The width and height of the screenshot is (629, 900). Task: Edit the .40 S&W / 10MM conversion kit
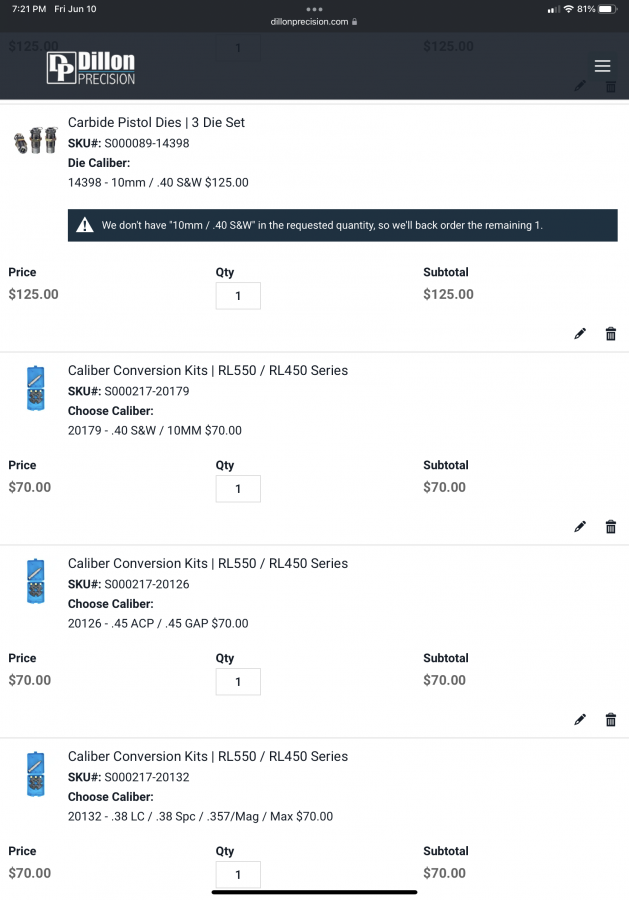pos(580,527)
